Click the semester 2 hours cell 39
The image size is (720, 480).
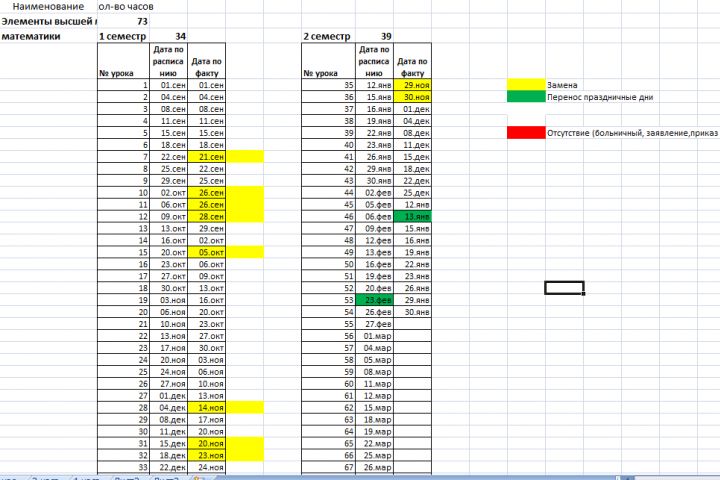pyautogui.click(x=375, y=36)
